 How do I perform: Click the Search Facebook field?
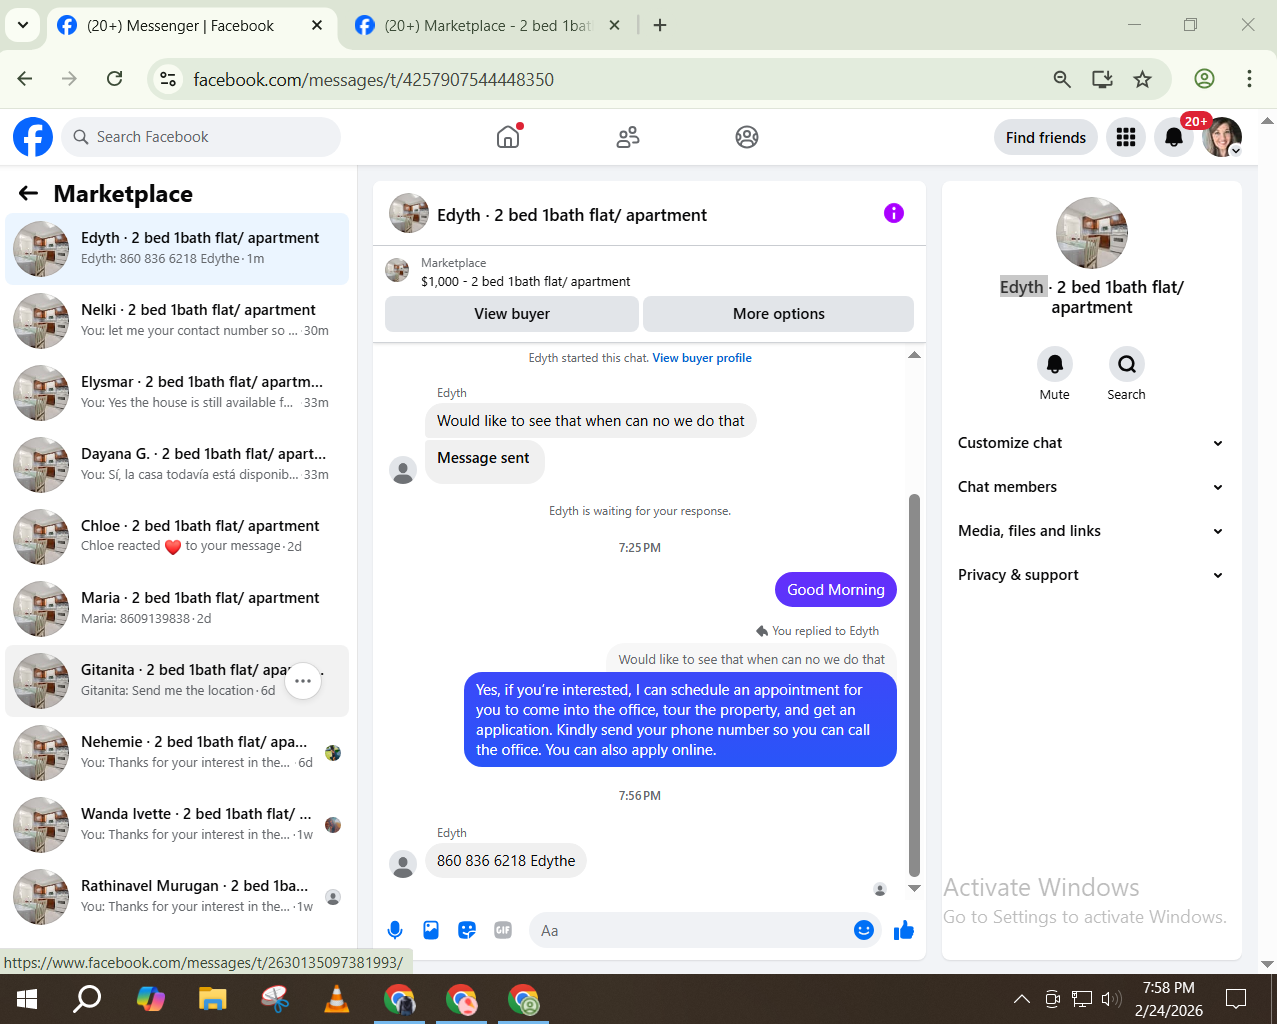201,137
